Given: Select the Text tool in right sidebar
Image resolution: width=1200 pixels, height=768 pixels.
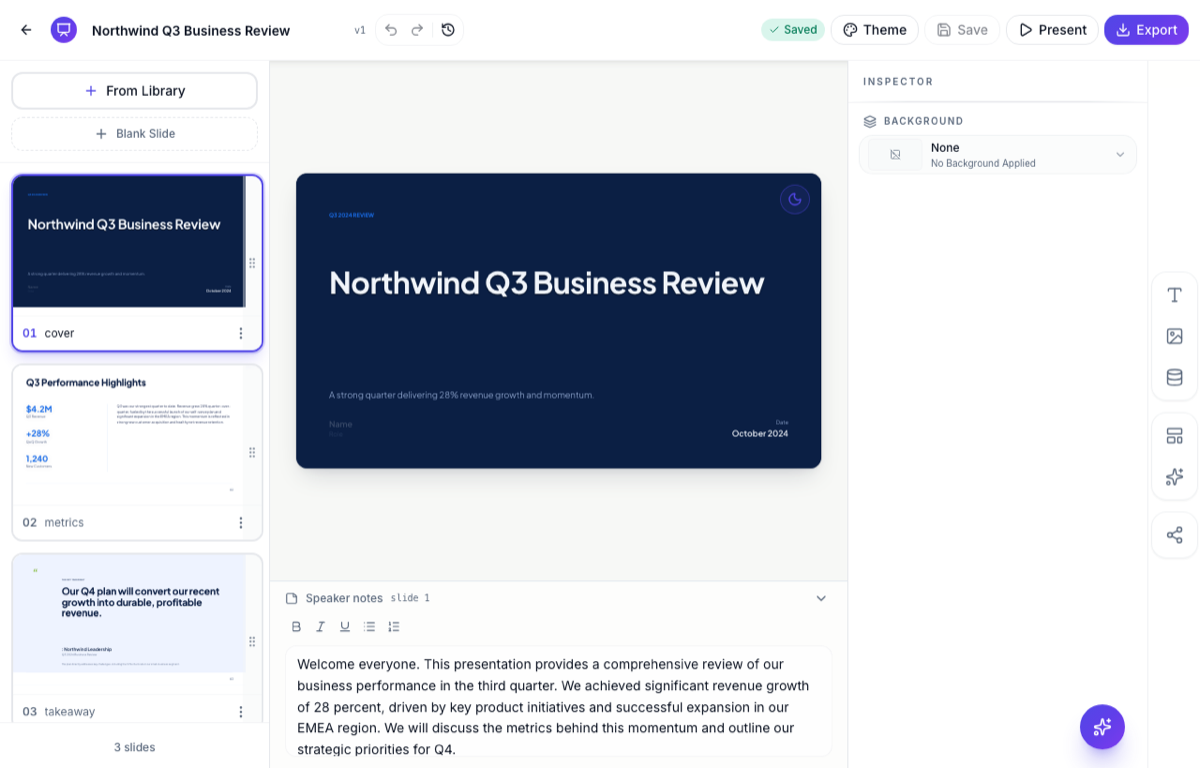Looking at the screenshot, I should click(1175, 295).
